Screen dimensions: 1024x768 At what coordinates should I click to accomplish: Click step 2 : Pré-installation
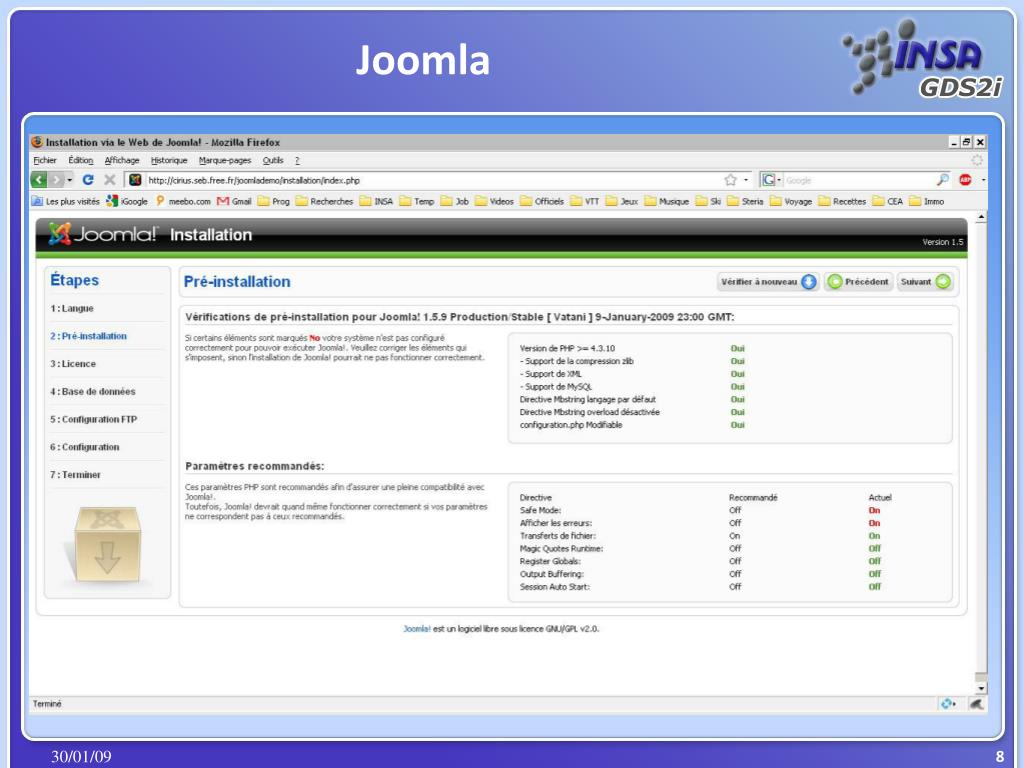88,336
